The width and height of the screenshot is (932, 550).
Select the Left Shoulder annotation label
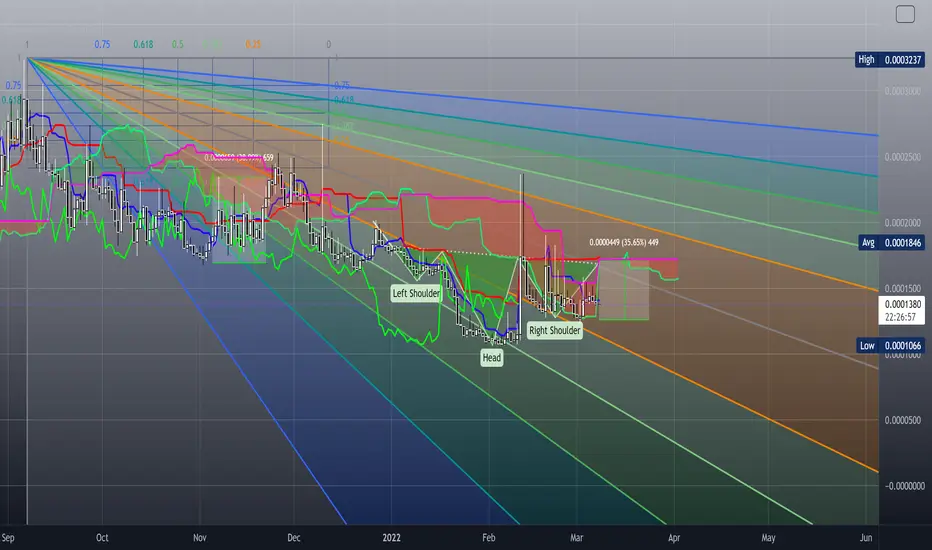coord(416,293)
